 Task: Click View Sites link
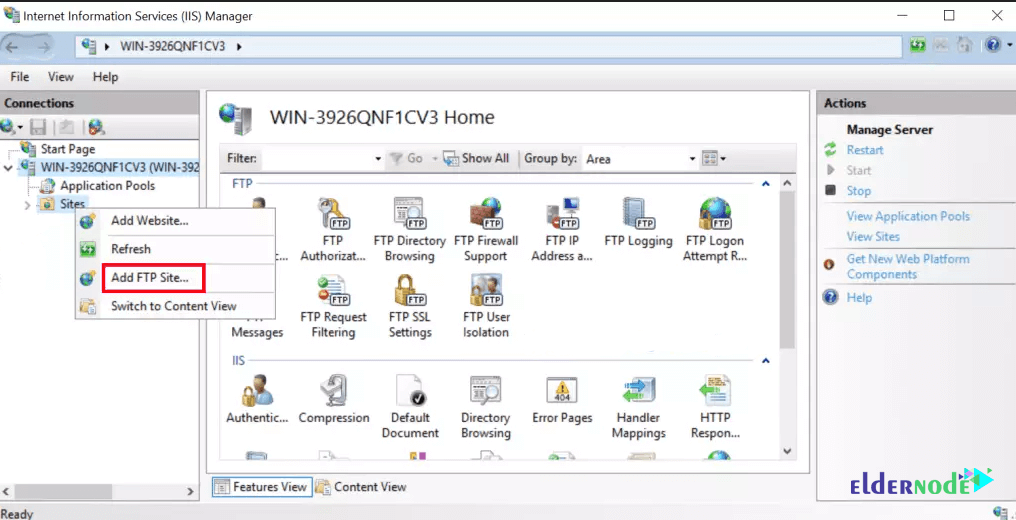coord(873,236)
